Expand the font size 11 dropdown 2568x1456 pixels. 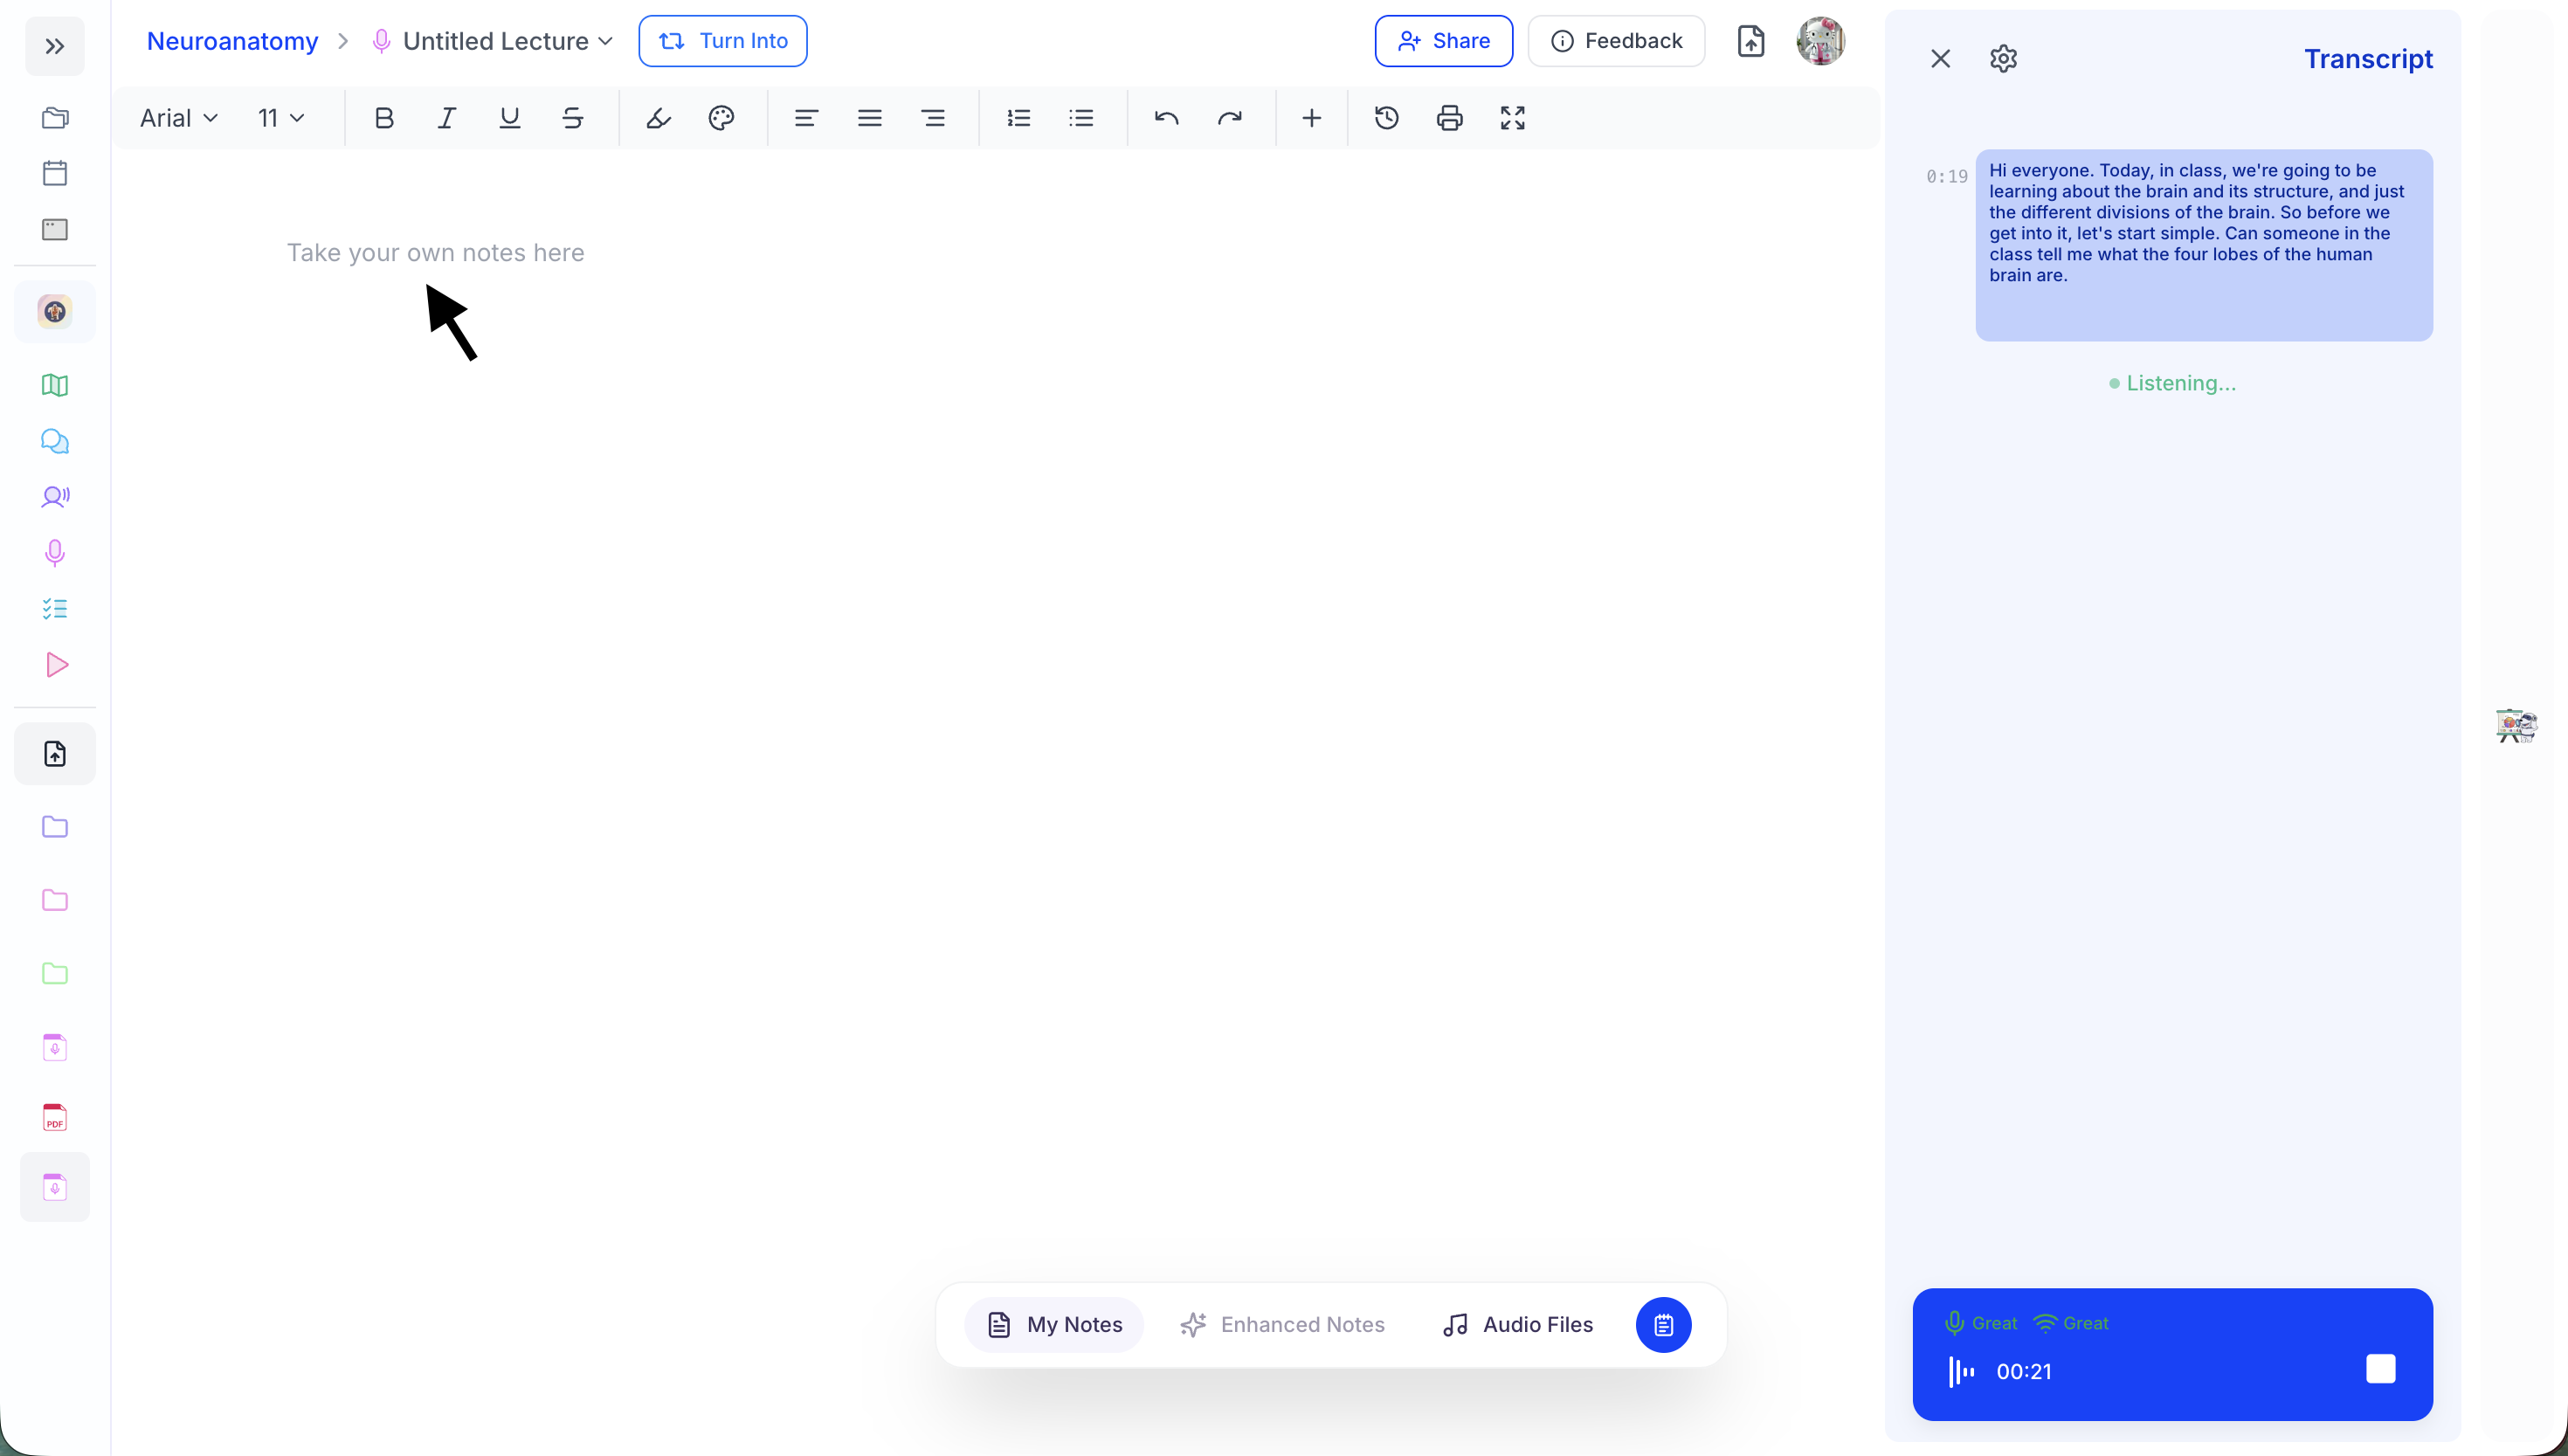tap(280, 118)
